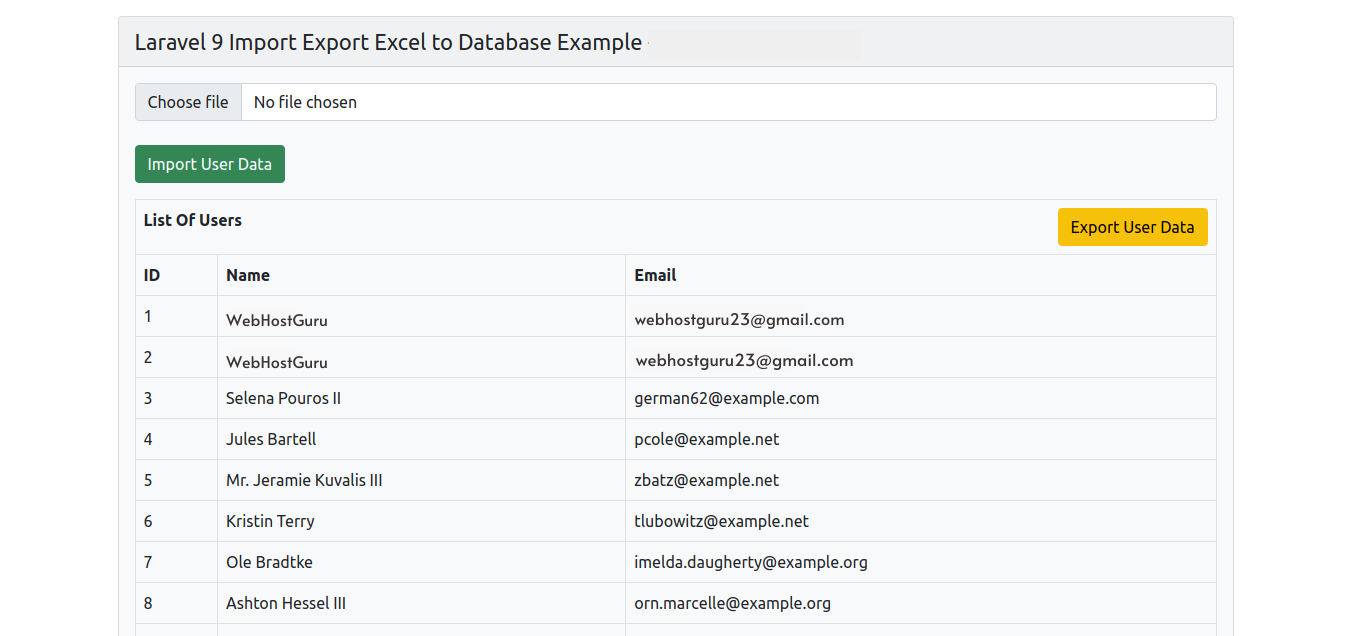
Task: Click the email german62@example.com
Action: point(727,398)
